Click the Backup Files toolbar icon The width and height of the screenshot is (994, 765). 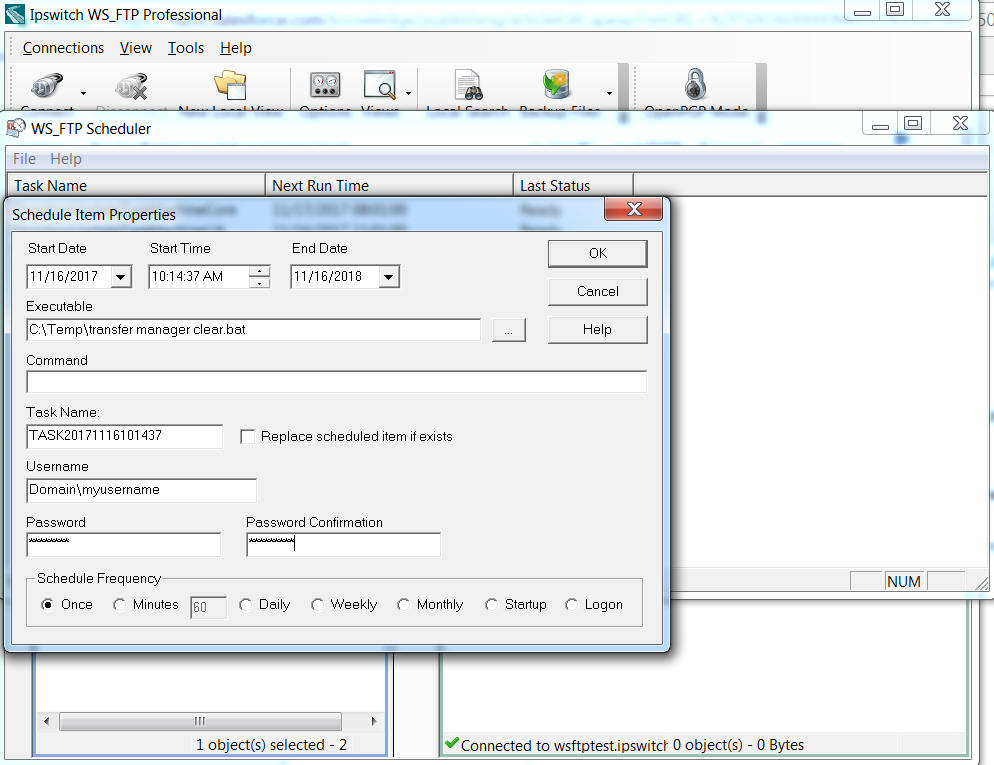coord(557,85)
